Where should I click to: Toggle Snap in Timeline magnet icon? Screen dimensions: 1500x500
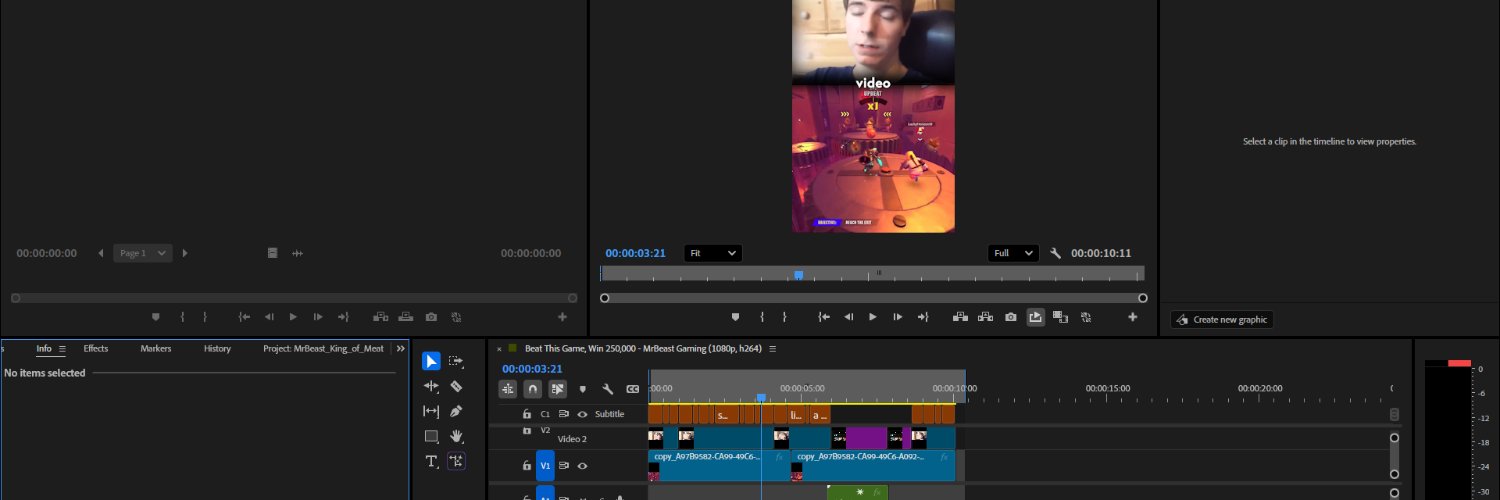tap(533, 389)
